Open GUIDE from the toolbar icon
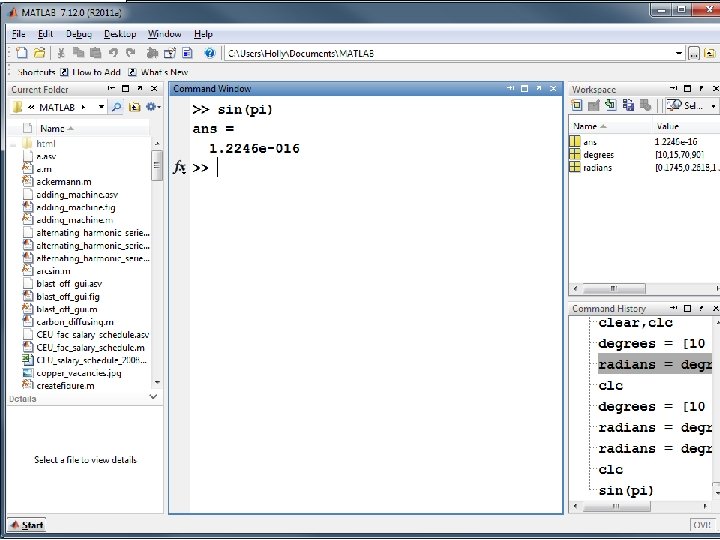 point(169,53)
